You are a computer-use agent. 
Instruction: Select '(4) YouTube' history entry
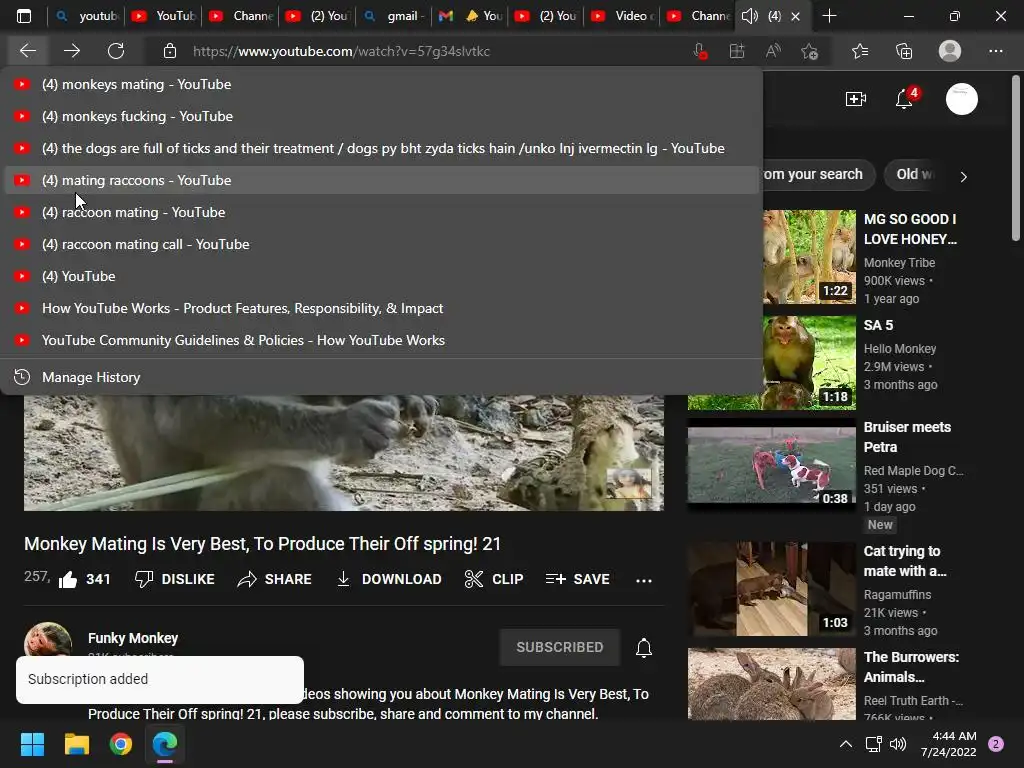click(382, 276)
